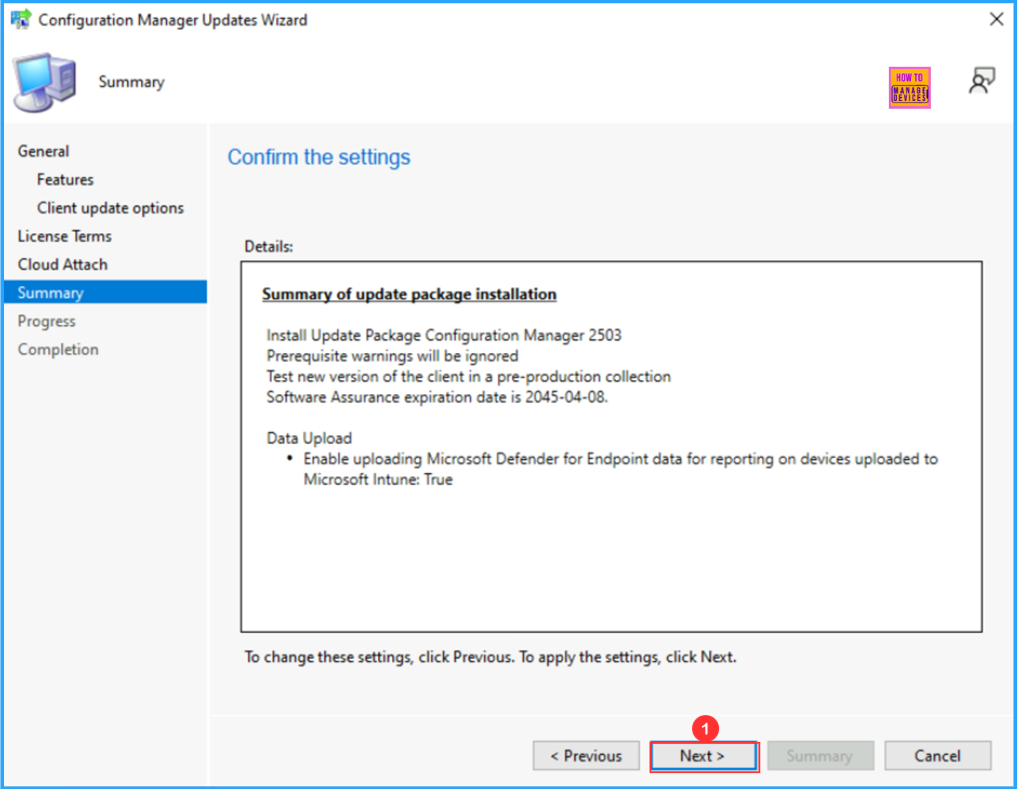1018x789 pixels.
Task: Click the Progress step in the sidebar
Action: tap(46, 321)
